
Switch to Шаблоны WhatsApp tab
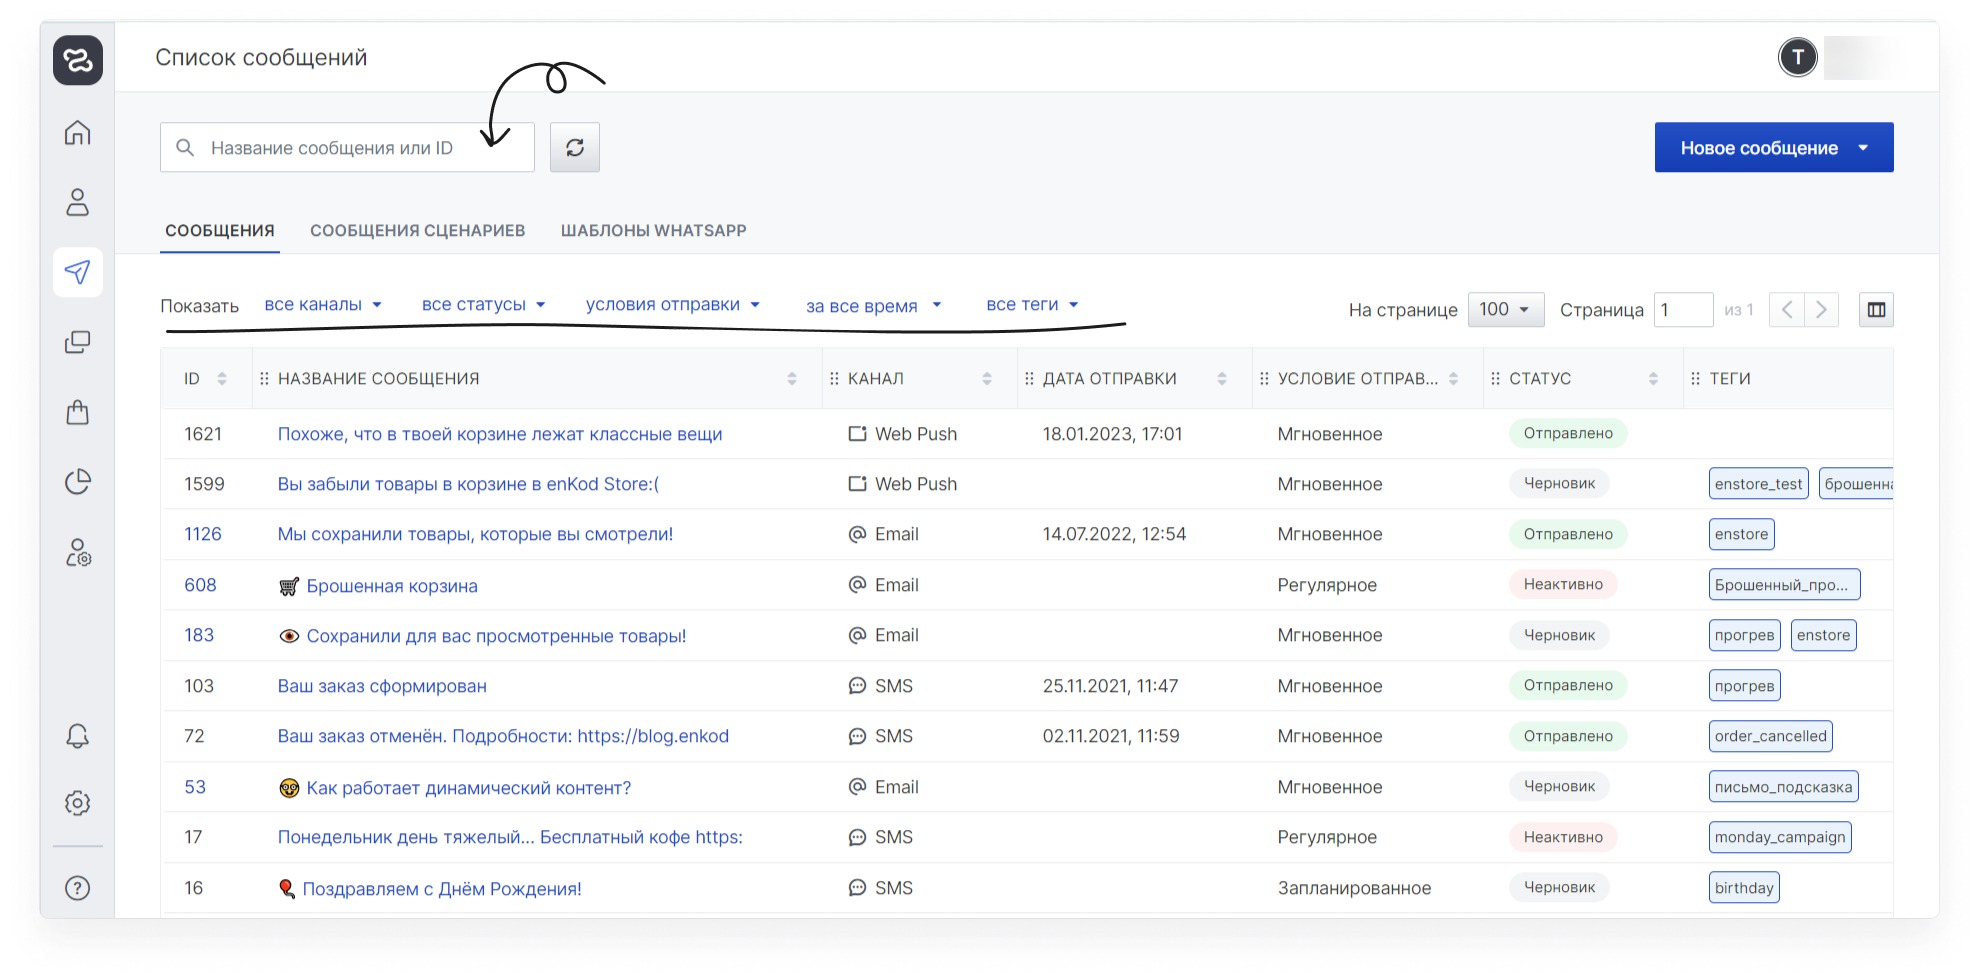click(x=653, y=231)
